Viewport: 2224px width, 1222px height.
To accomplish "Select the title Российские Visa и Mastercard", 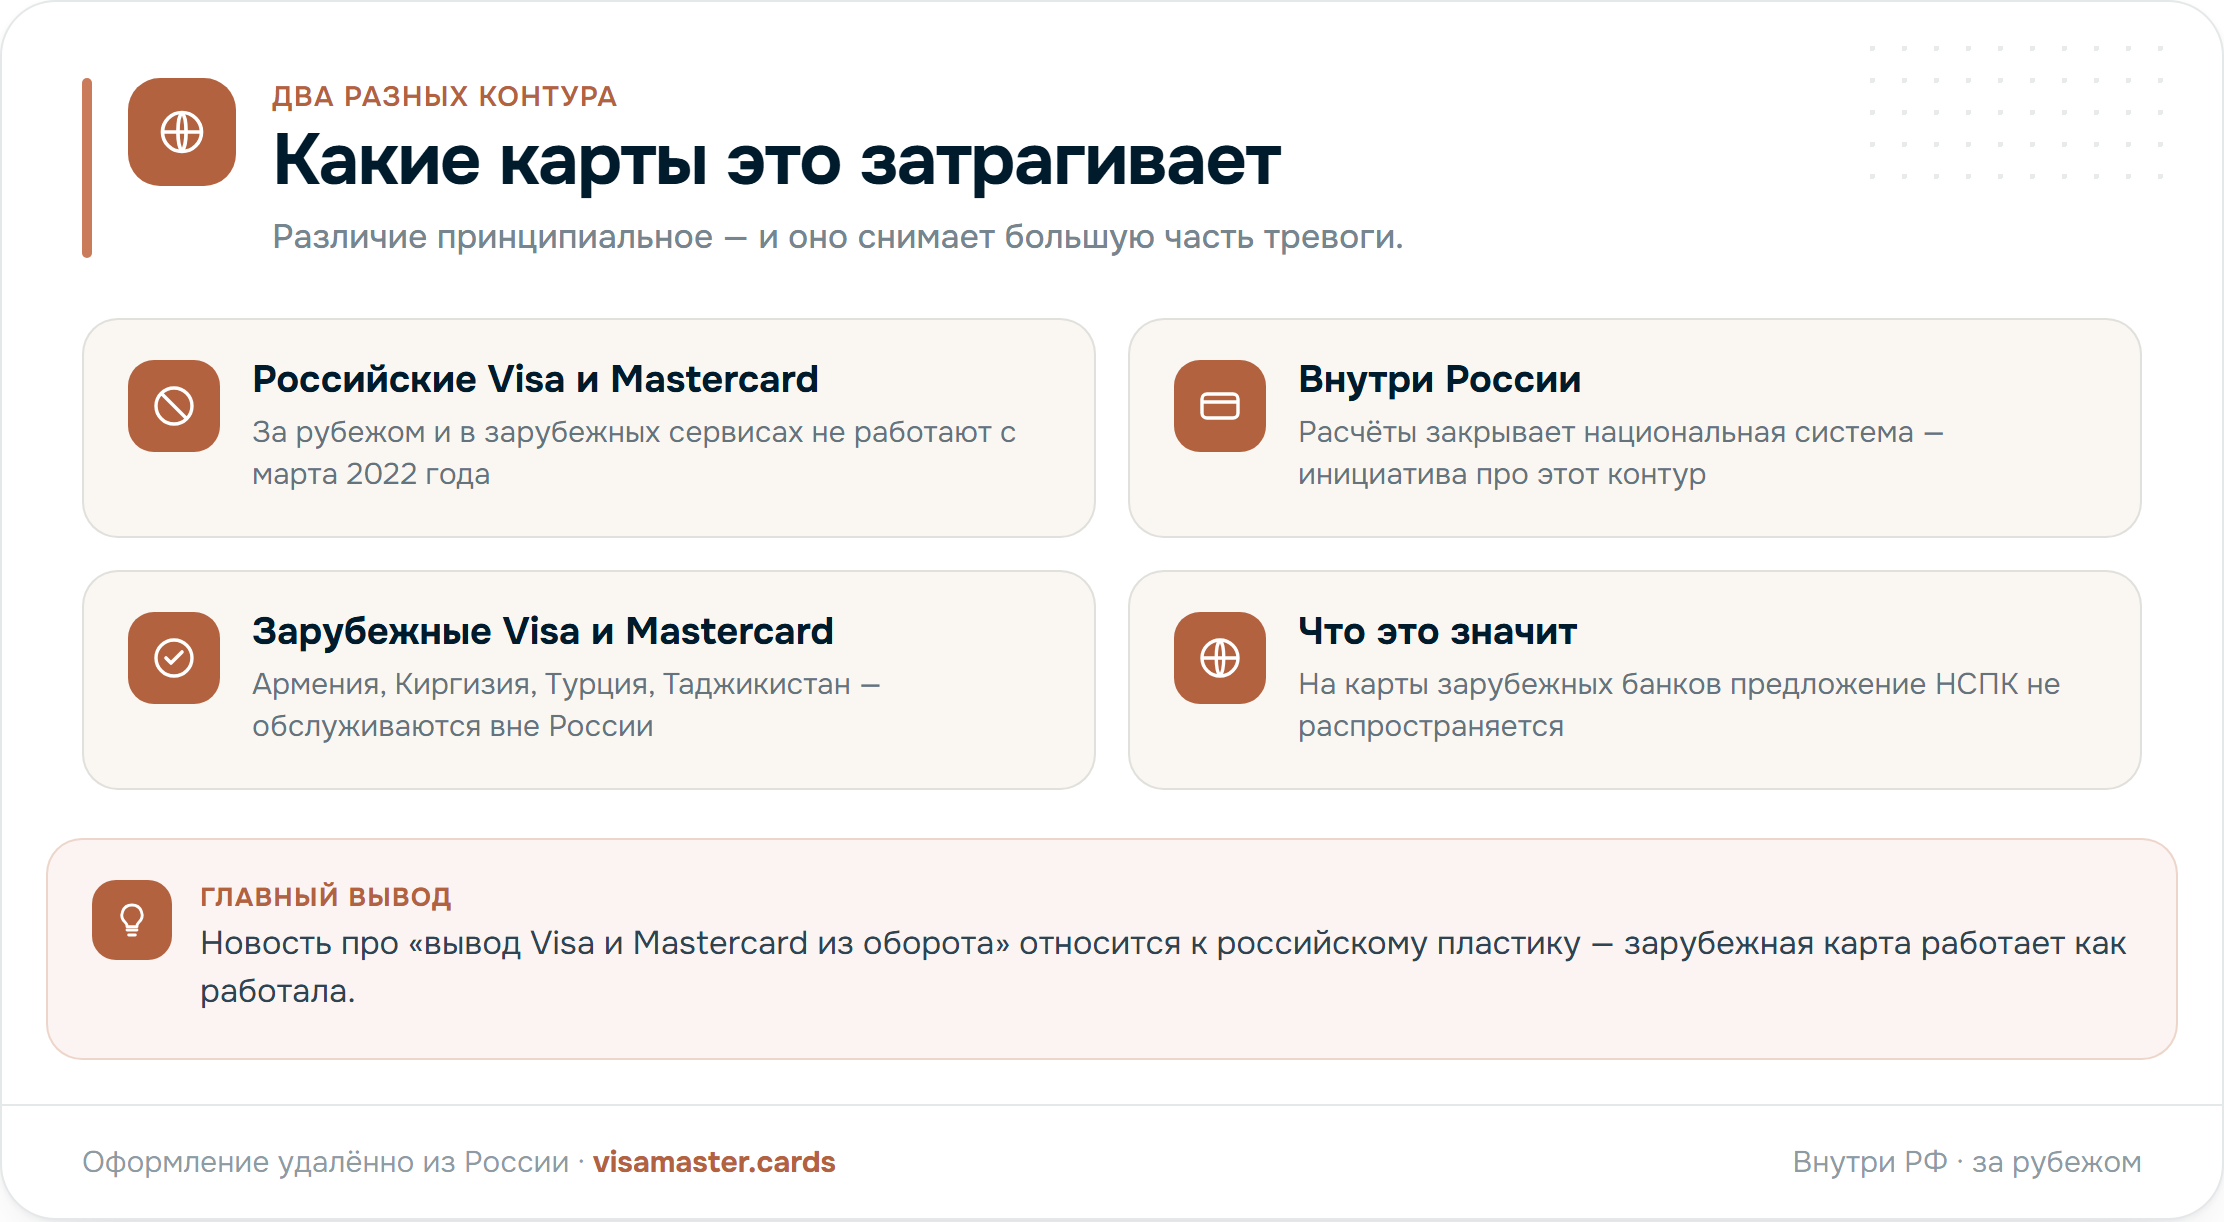I will pos(535,379).
